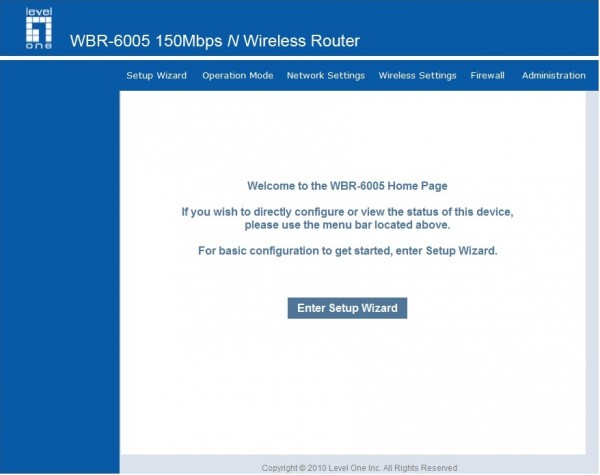Open the Setup Wizard menu
Viewport: 600px width, 475px height.
(x=157, y=75)
